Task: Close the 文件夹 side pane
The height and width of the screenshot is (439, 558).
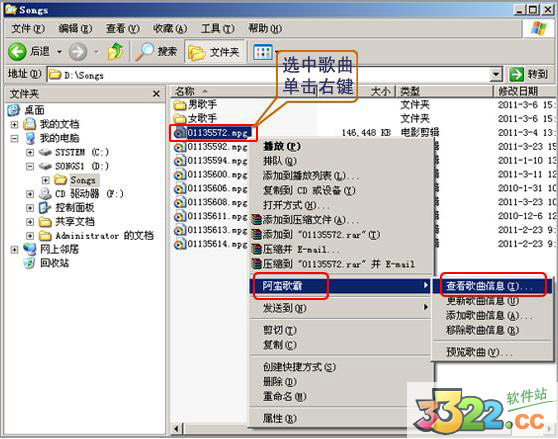Action: [156, 94]
